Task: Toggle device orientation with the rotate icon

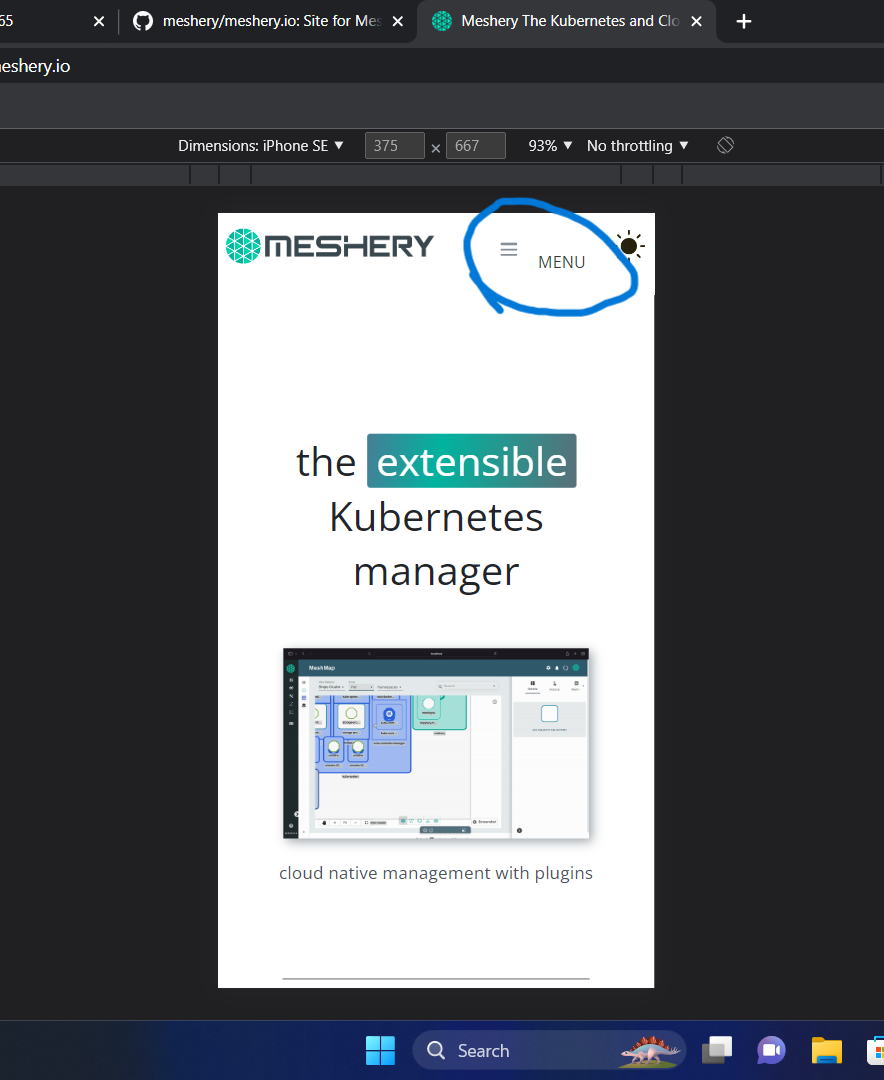Action: (x=724, y=145)
